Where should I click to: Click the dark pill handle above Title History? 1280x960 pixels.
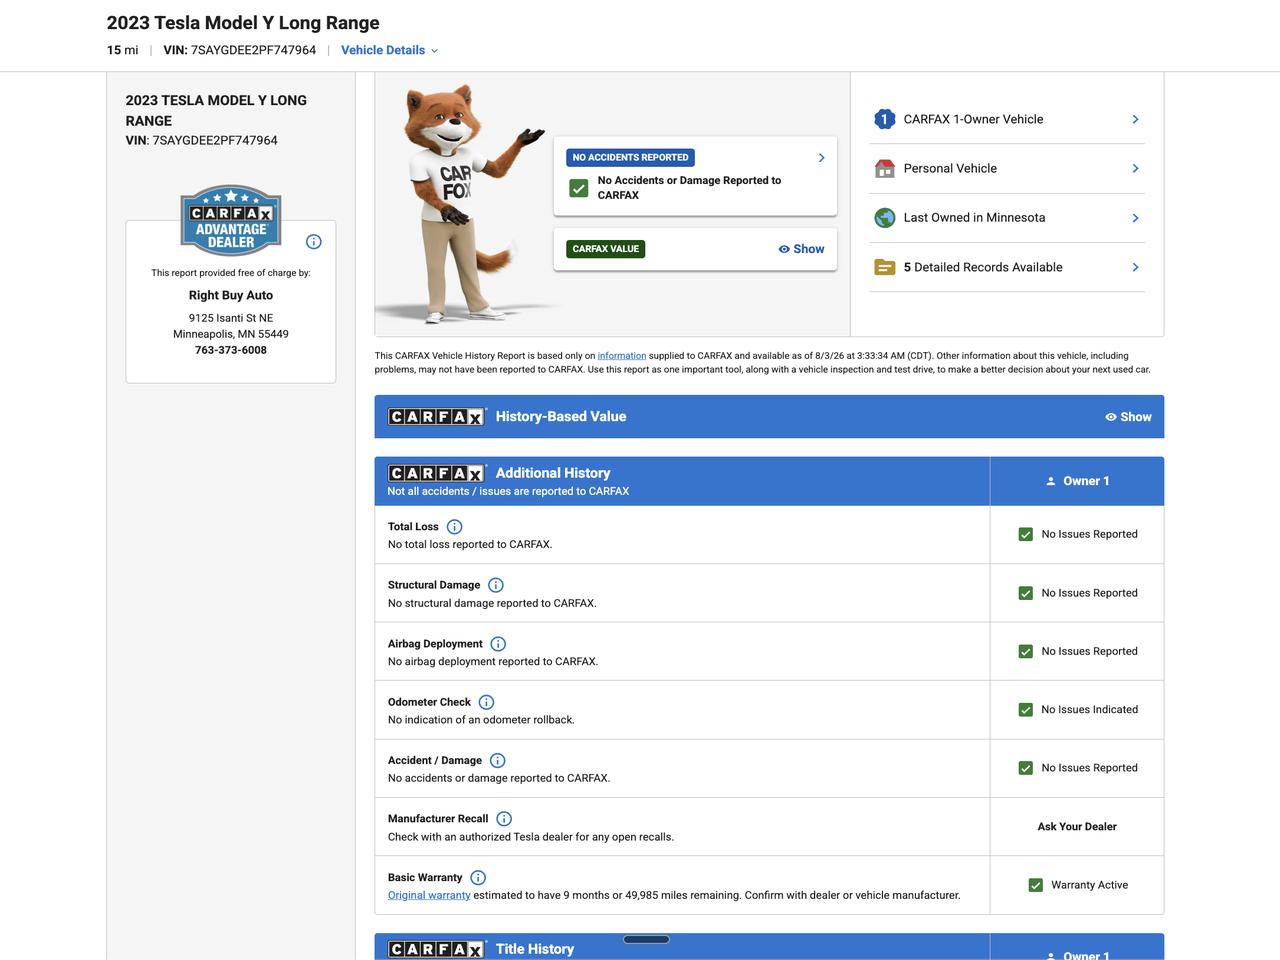(x=646, y=939)
